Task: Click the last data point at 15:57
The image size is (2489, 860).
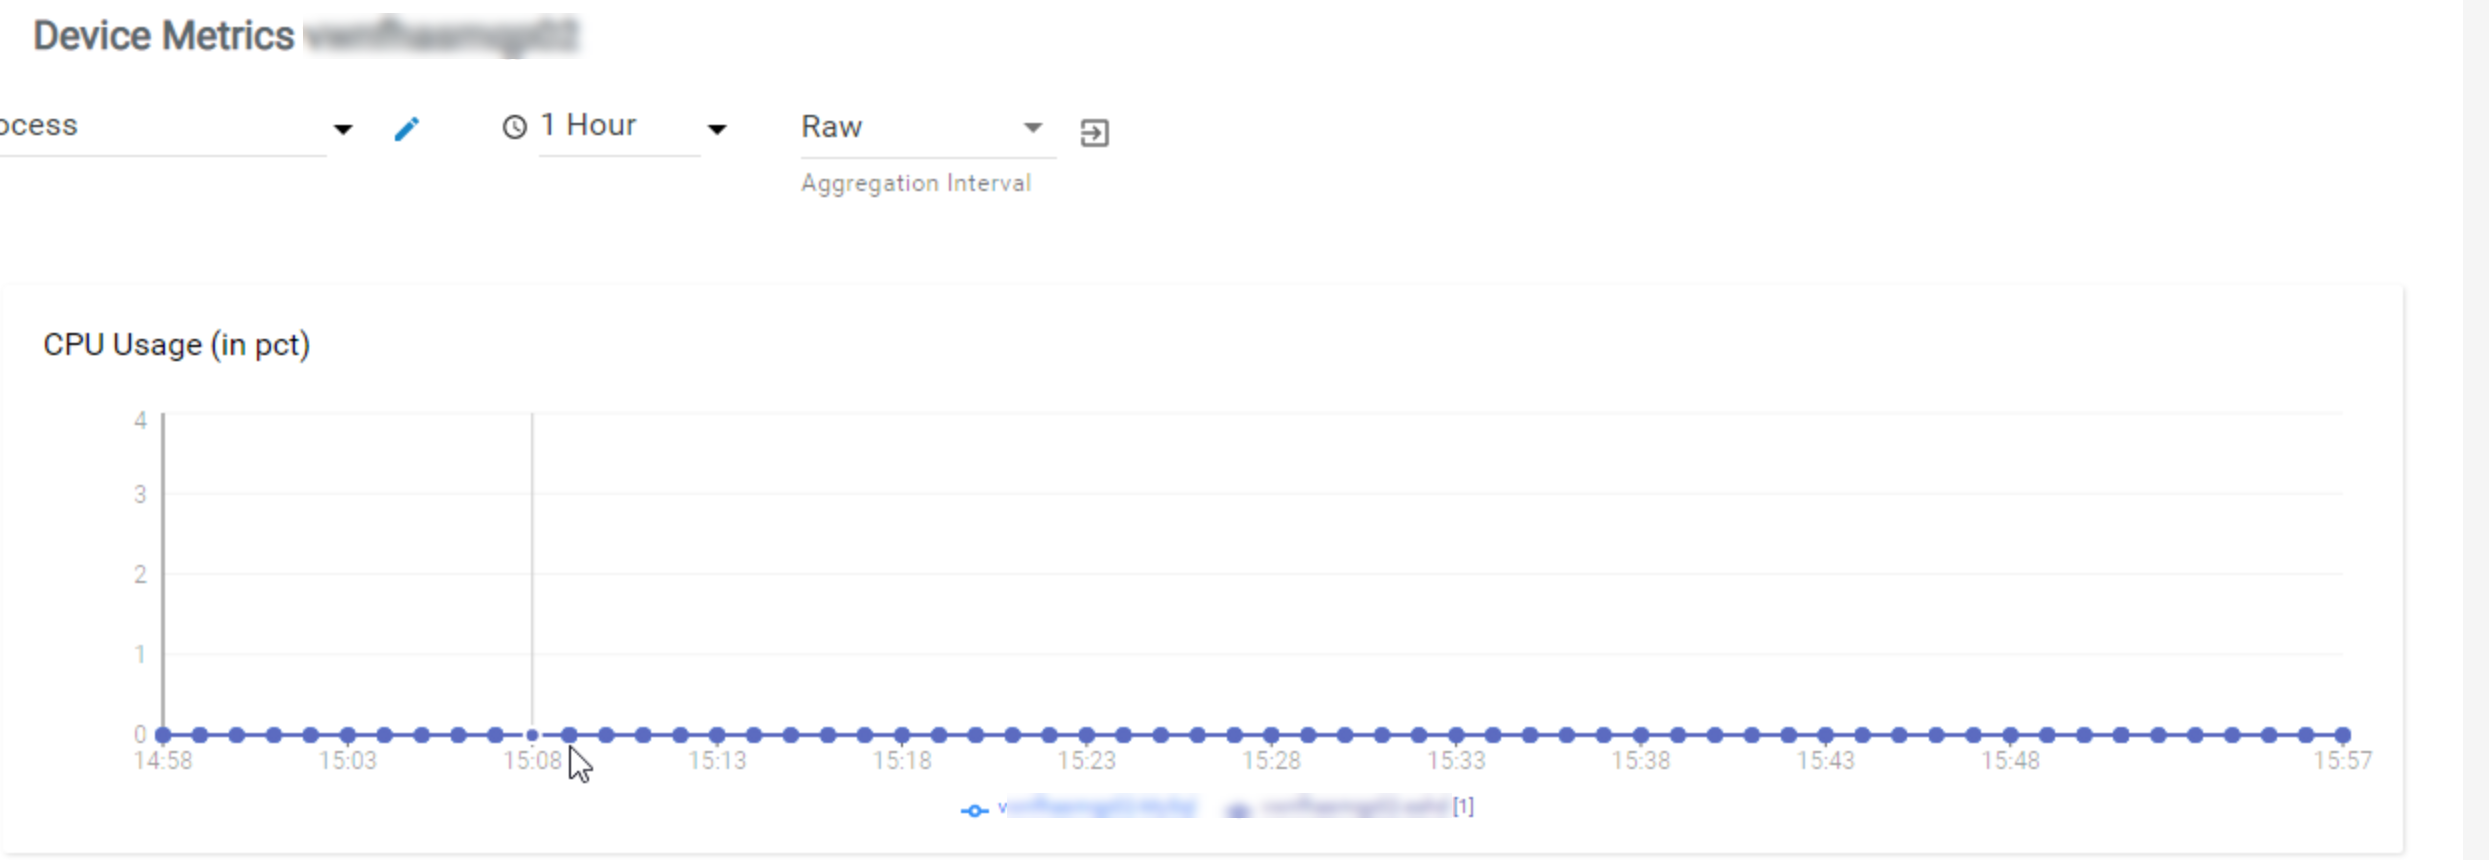Action: pyautogui.click(x=2343, y=735)
